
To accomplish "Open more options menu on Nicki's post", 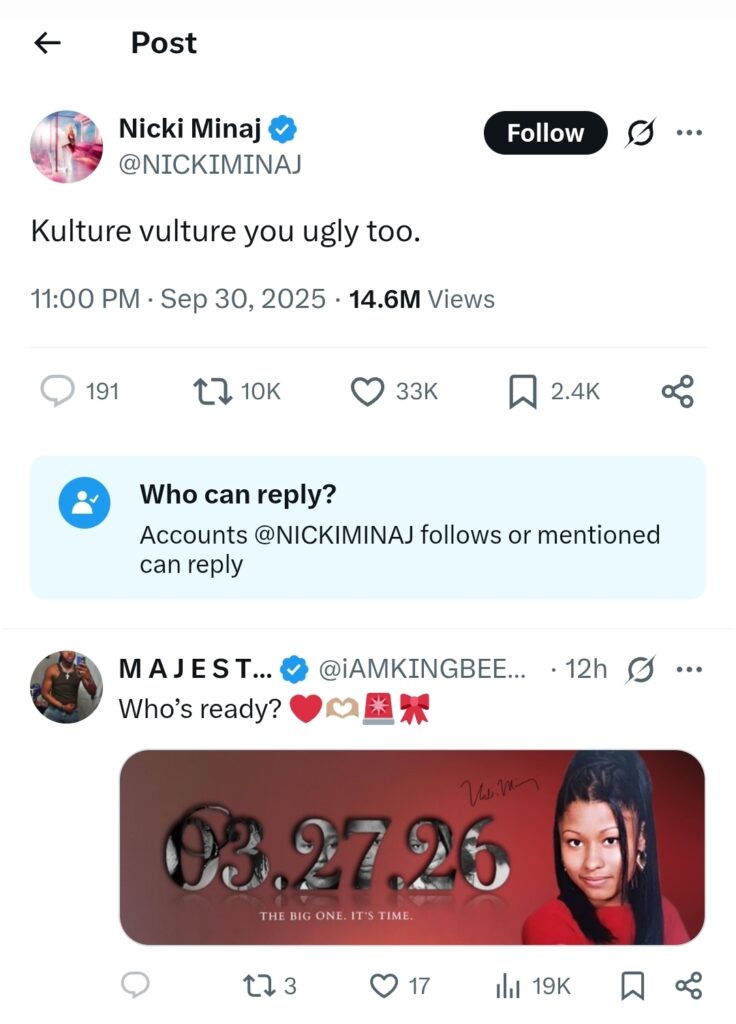I will pyautogui.click(x=689, y=133).
